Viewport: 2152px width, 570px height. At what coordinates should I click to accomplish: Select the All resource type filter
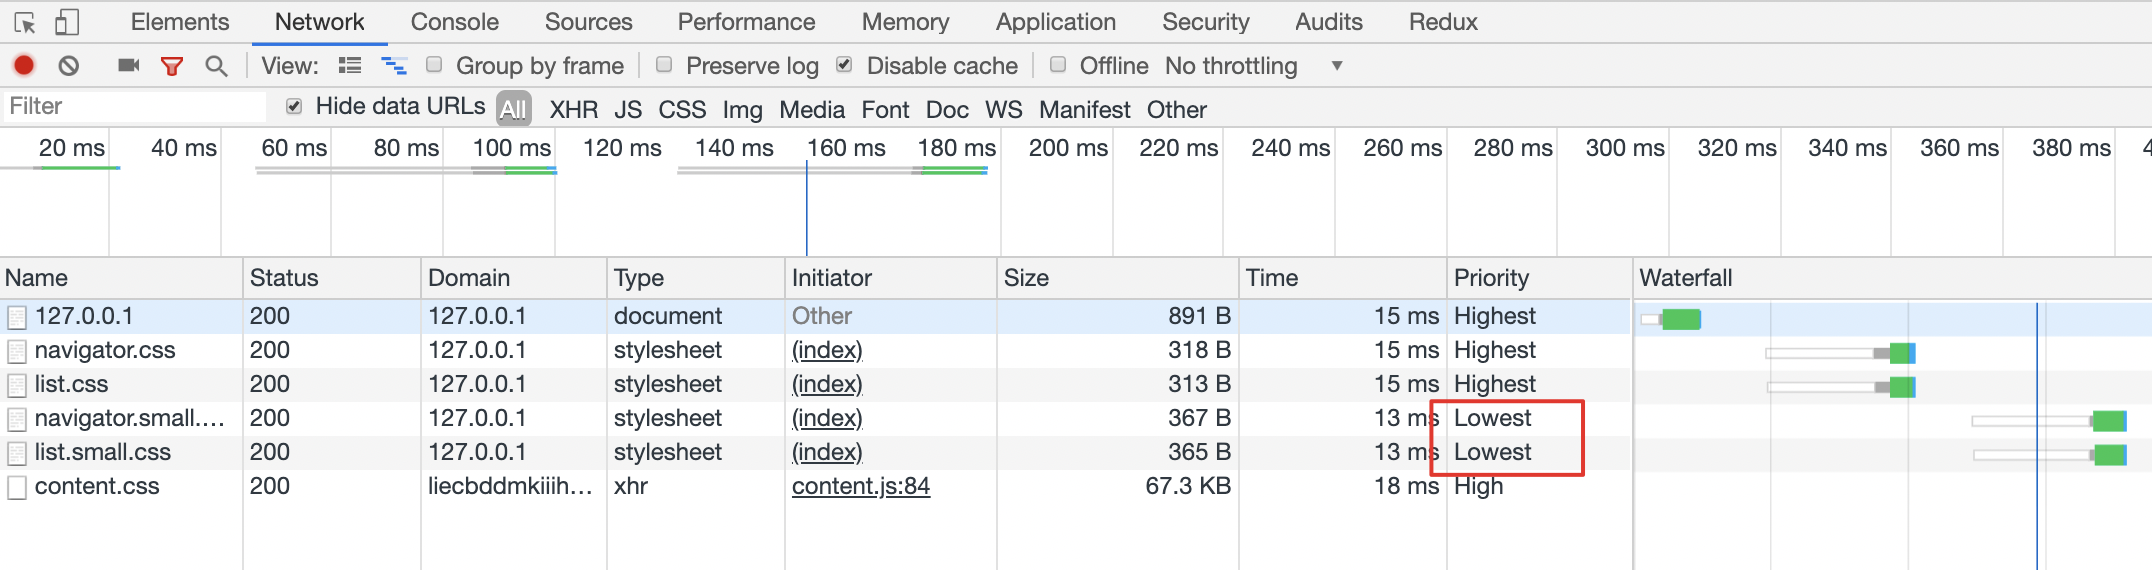tap(513, 109)
